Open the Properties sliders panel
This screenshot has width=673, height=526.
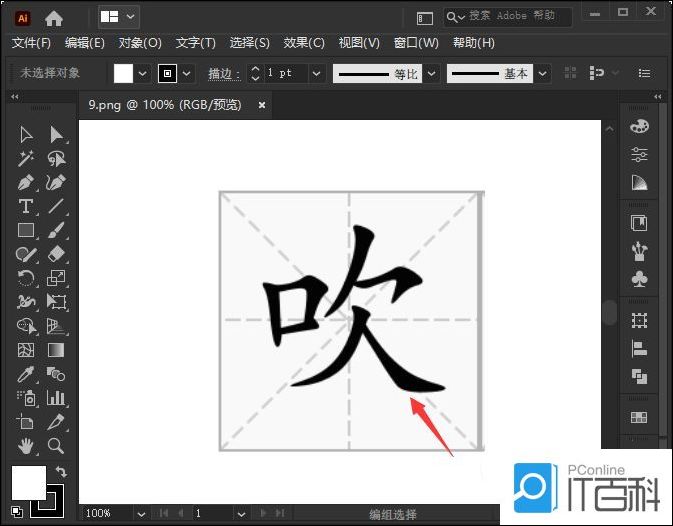point(639,154)
